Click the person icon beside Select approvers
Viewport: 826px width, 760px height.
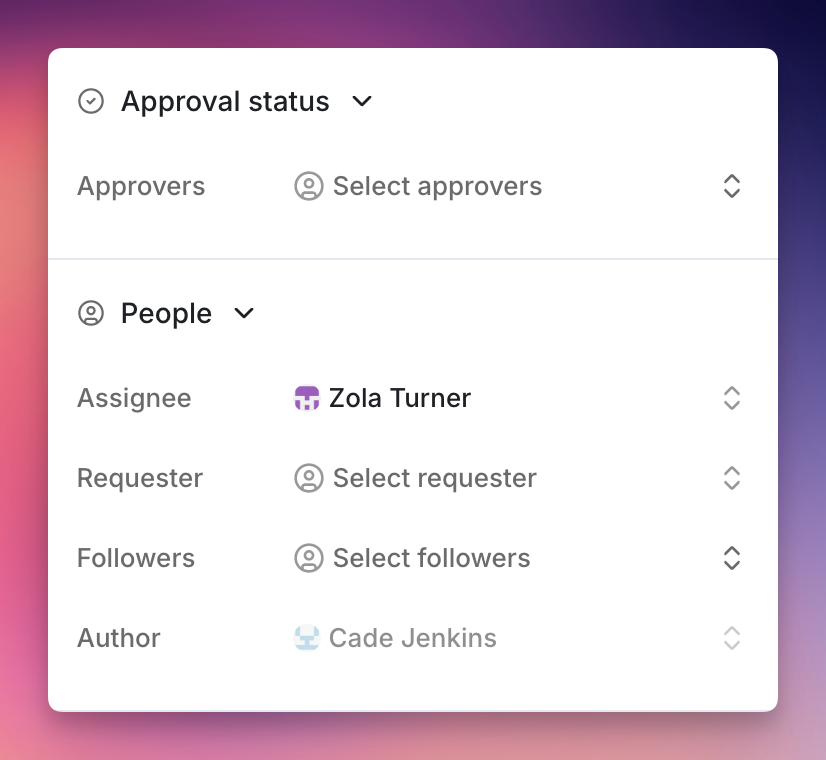pyautogui.click(x=309, y=186)
